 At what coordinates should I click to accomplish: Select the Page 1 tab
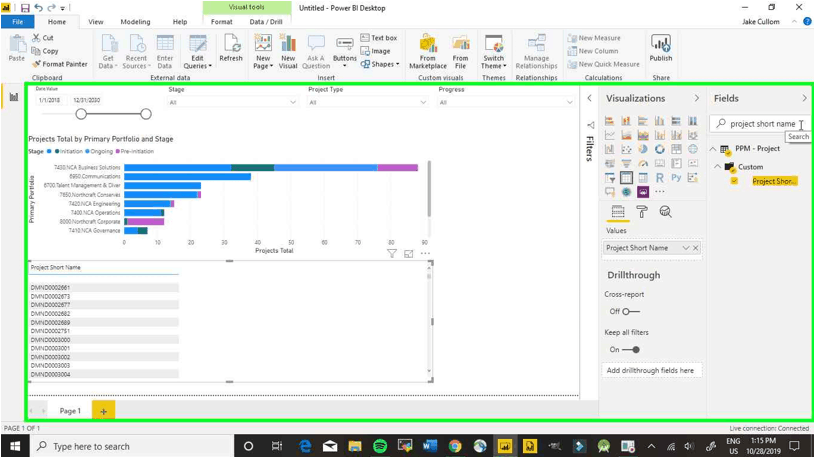pyautogui.click(x=70, y=411)
